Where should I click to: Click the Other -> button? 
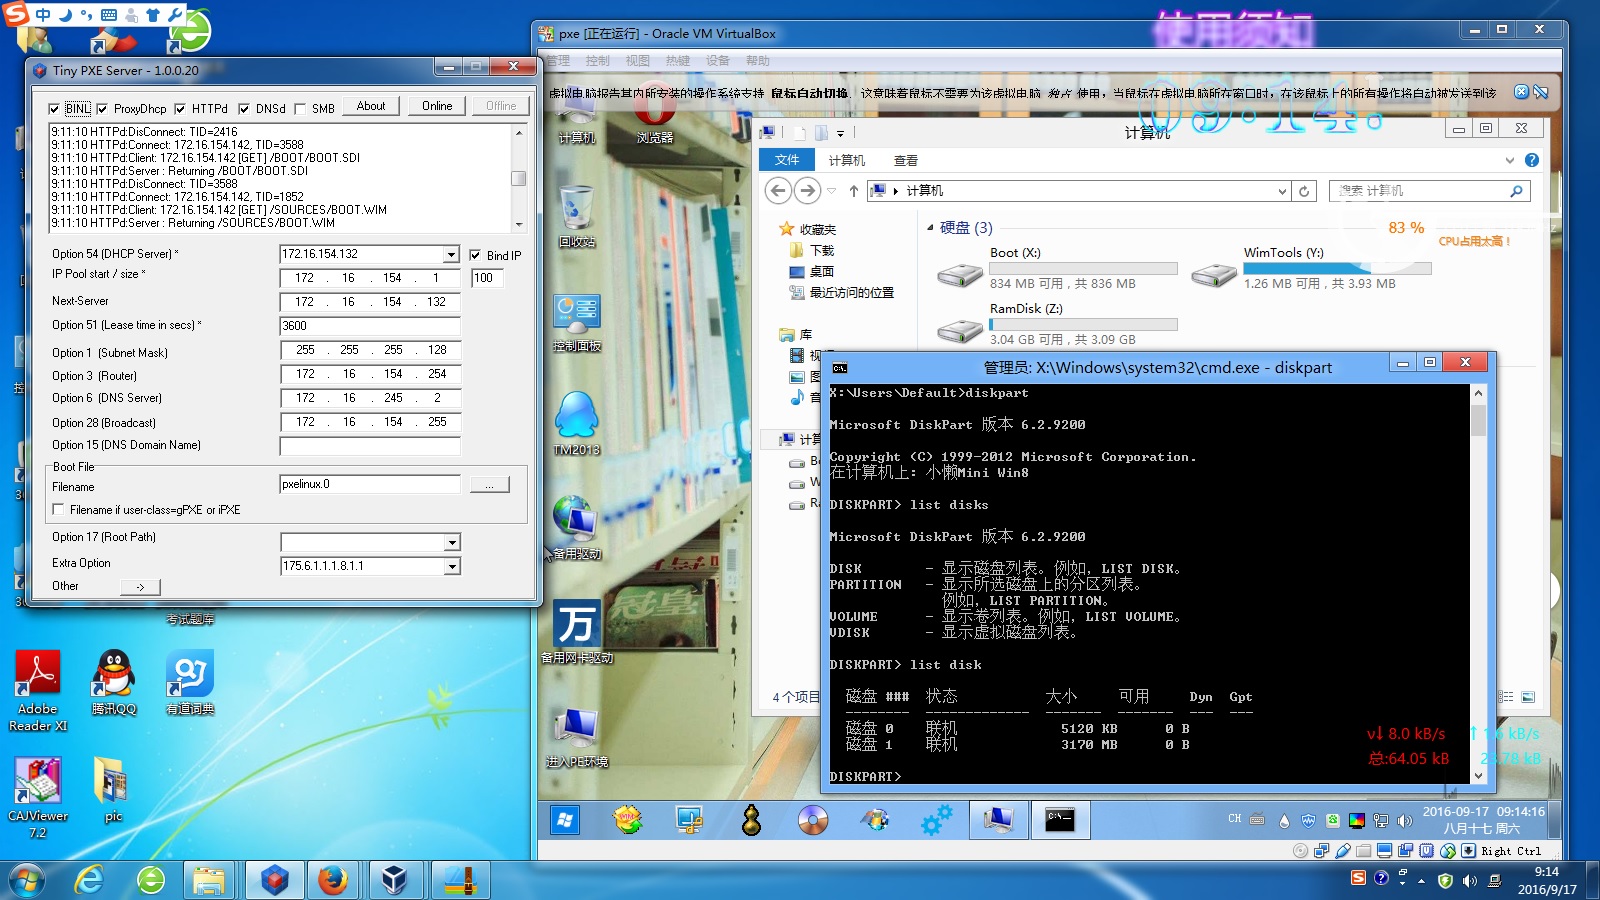pyautogui.click(x=140, y=587)
